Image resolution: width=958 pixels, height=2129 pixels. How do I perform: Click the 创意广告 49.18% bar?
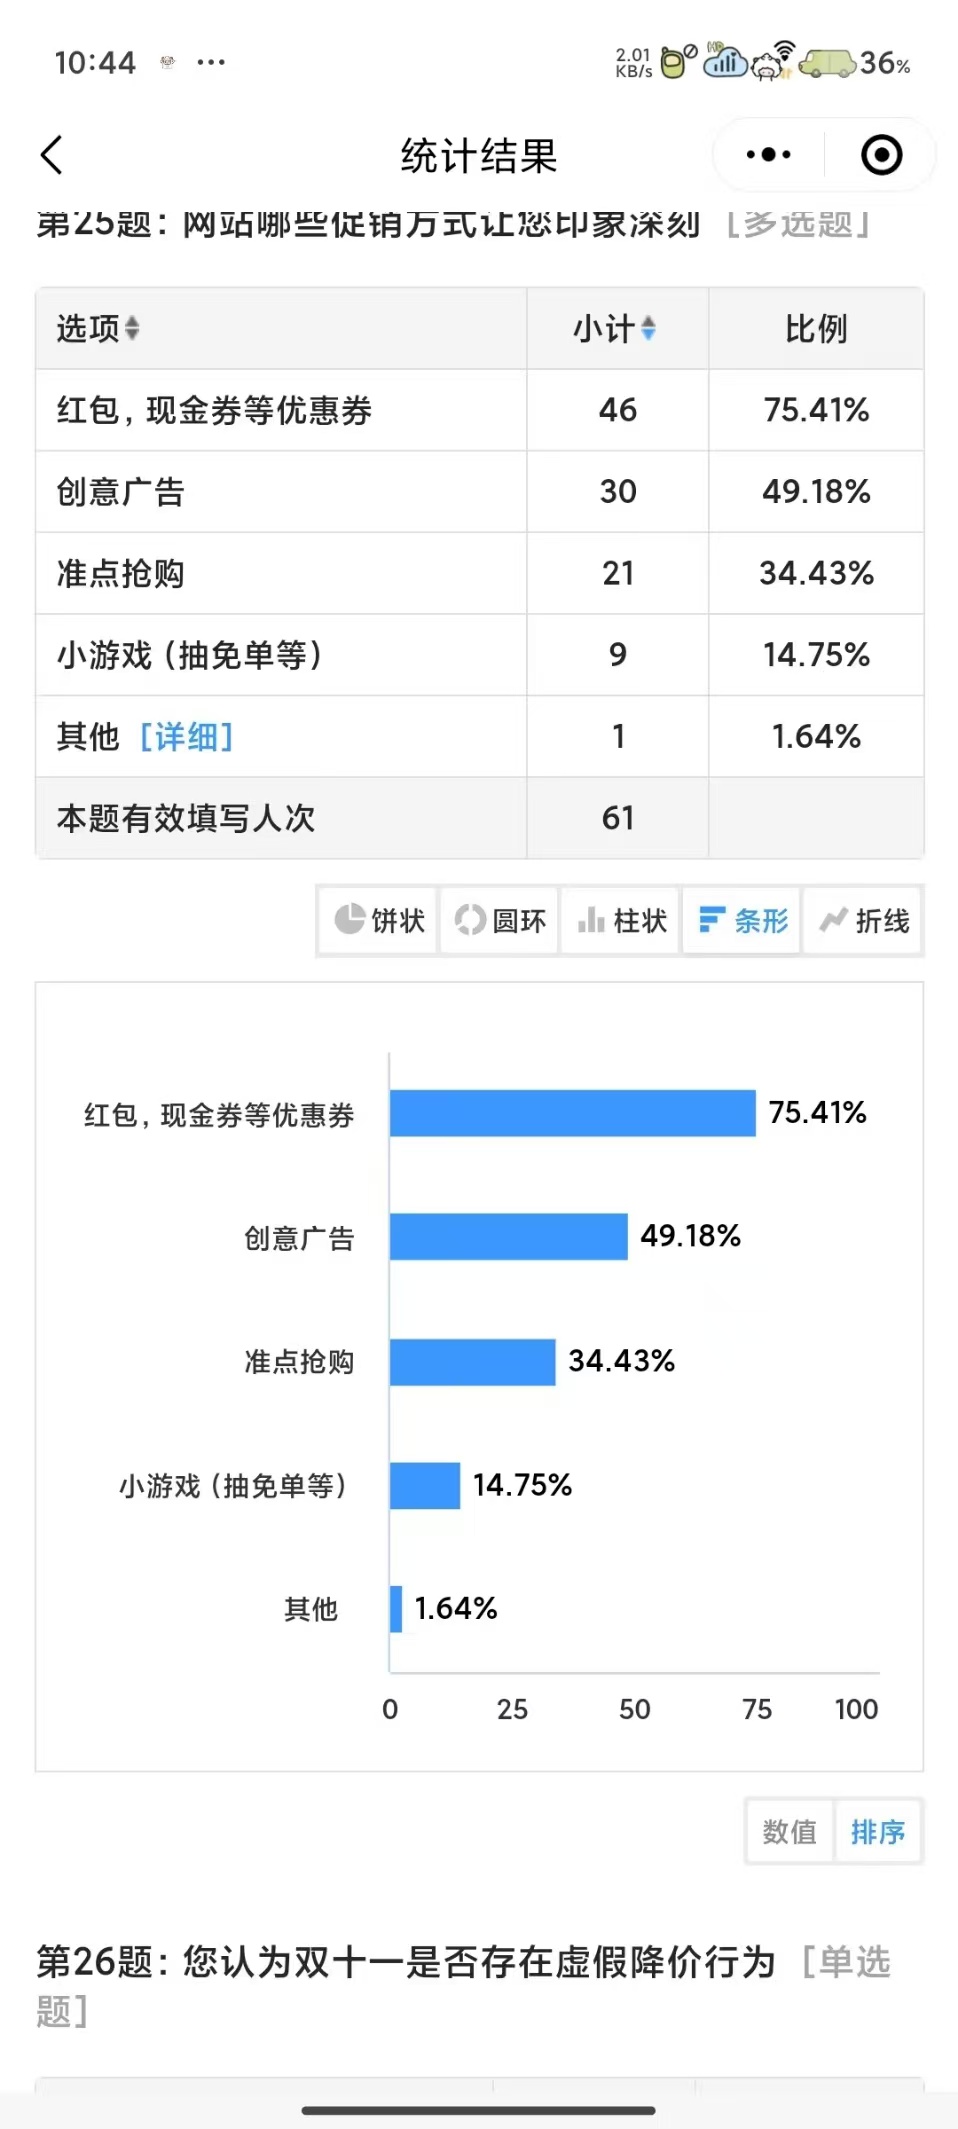508,1236
